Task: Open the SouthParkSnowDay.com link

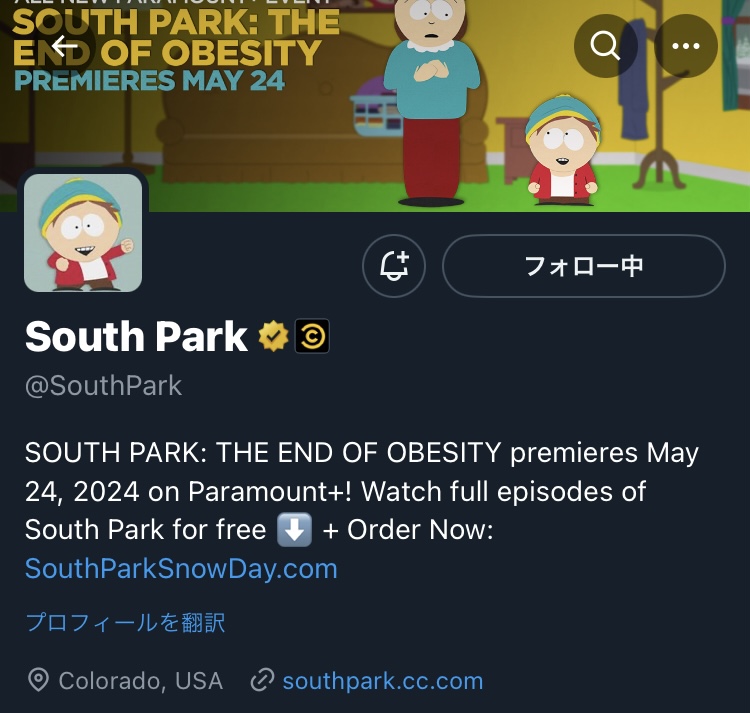Action: (x=181, y=569)
